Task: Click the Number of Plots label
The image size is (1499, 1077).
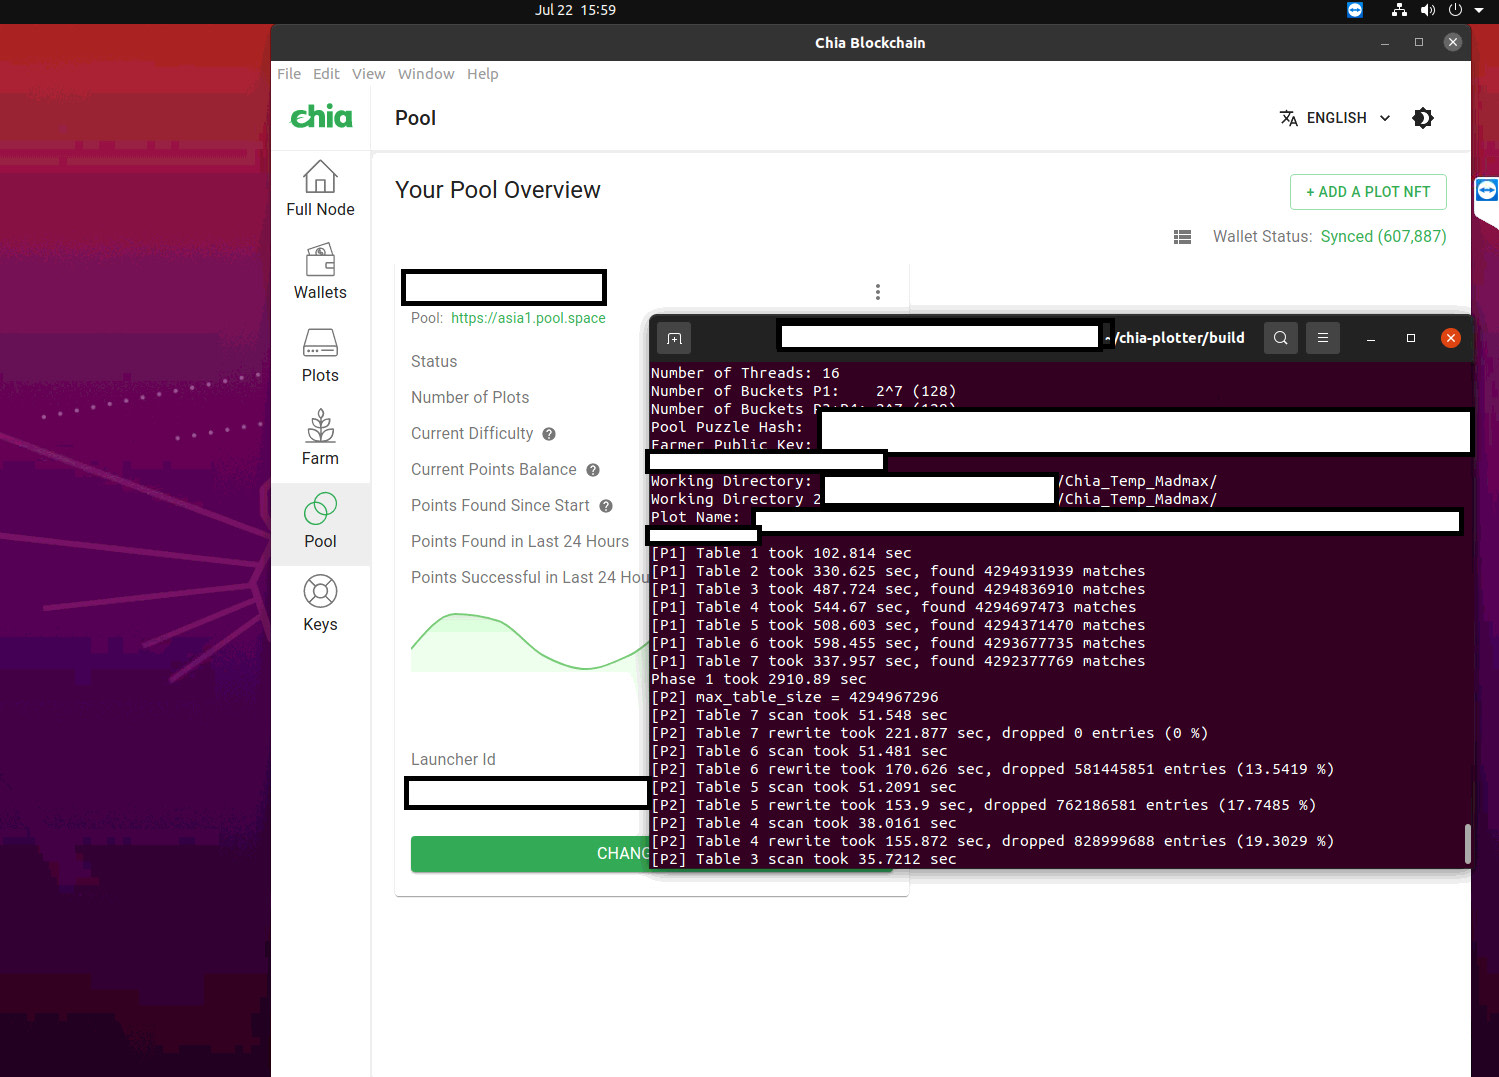Action: (x=470, y=398)
